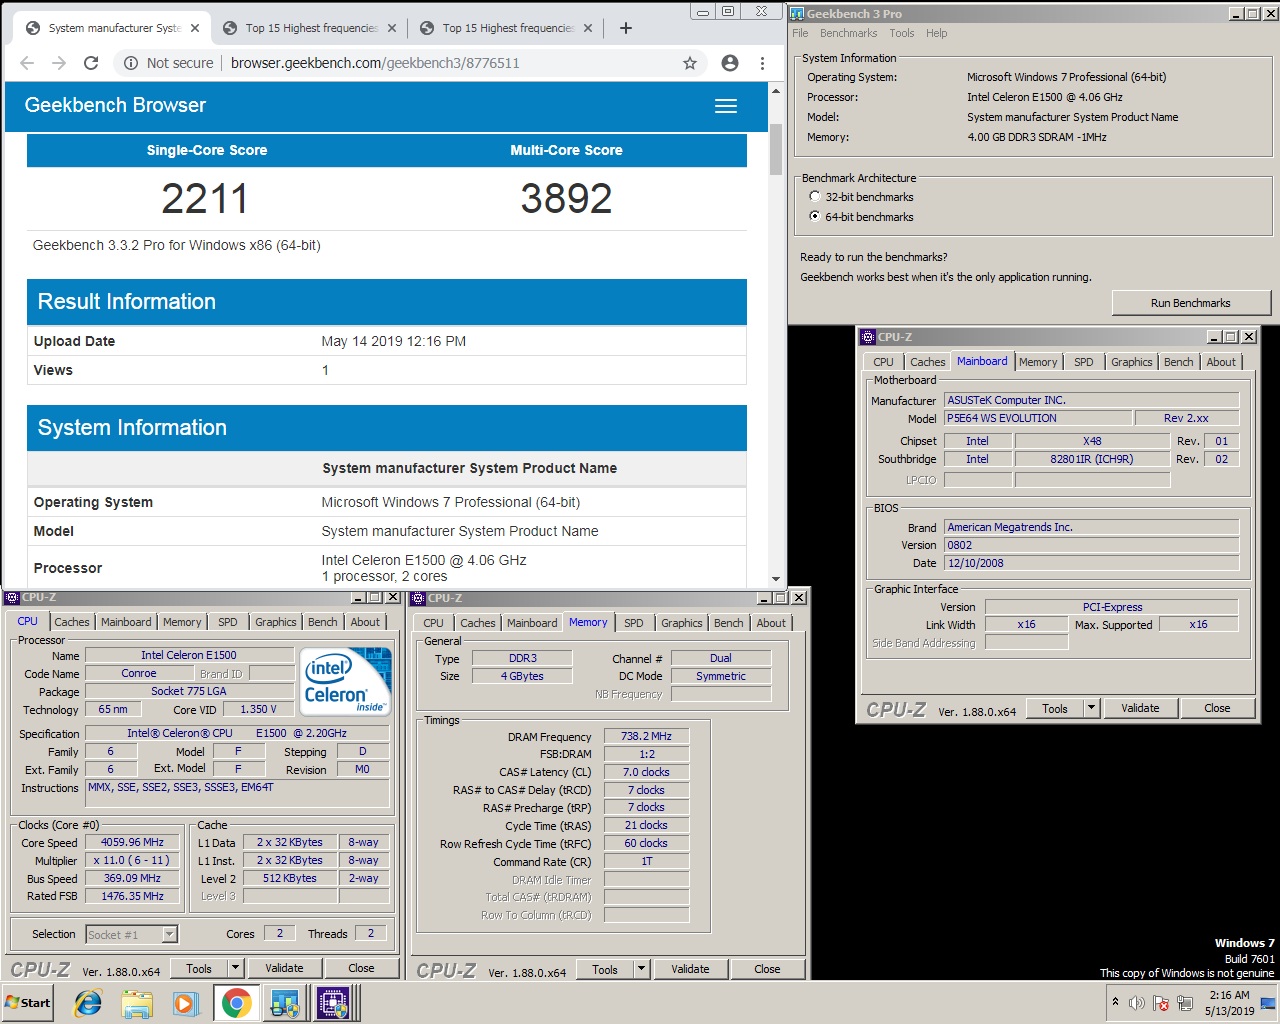Open Geekbench Help menu
This screenshot has height=1024, width=1280.
pos(936,33)
